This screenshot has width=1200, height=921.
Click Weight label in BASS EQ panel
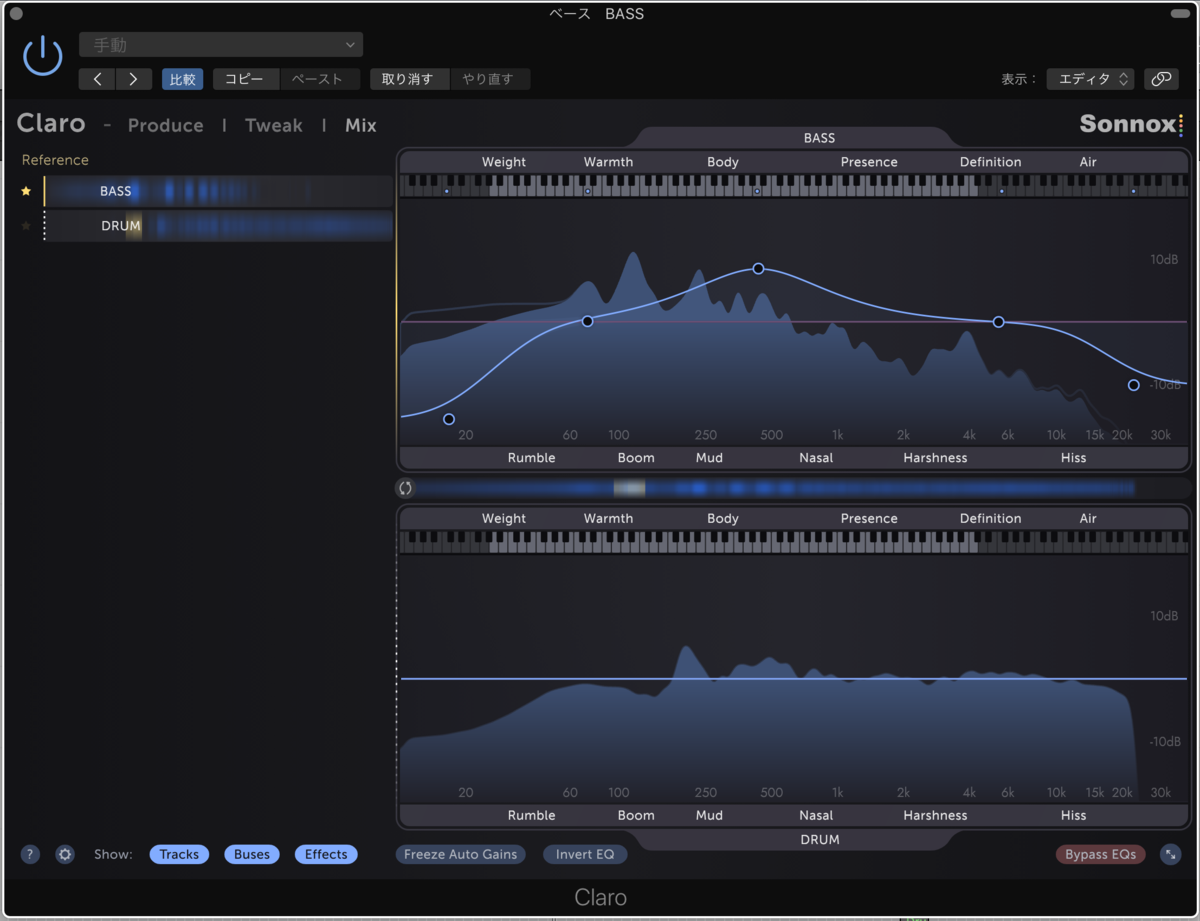(x=504, y=162)
